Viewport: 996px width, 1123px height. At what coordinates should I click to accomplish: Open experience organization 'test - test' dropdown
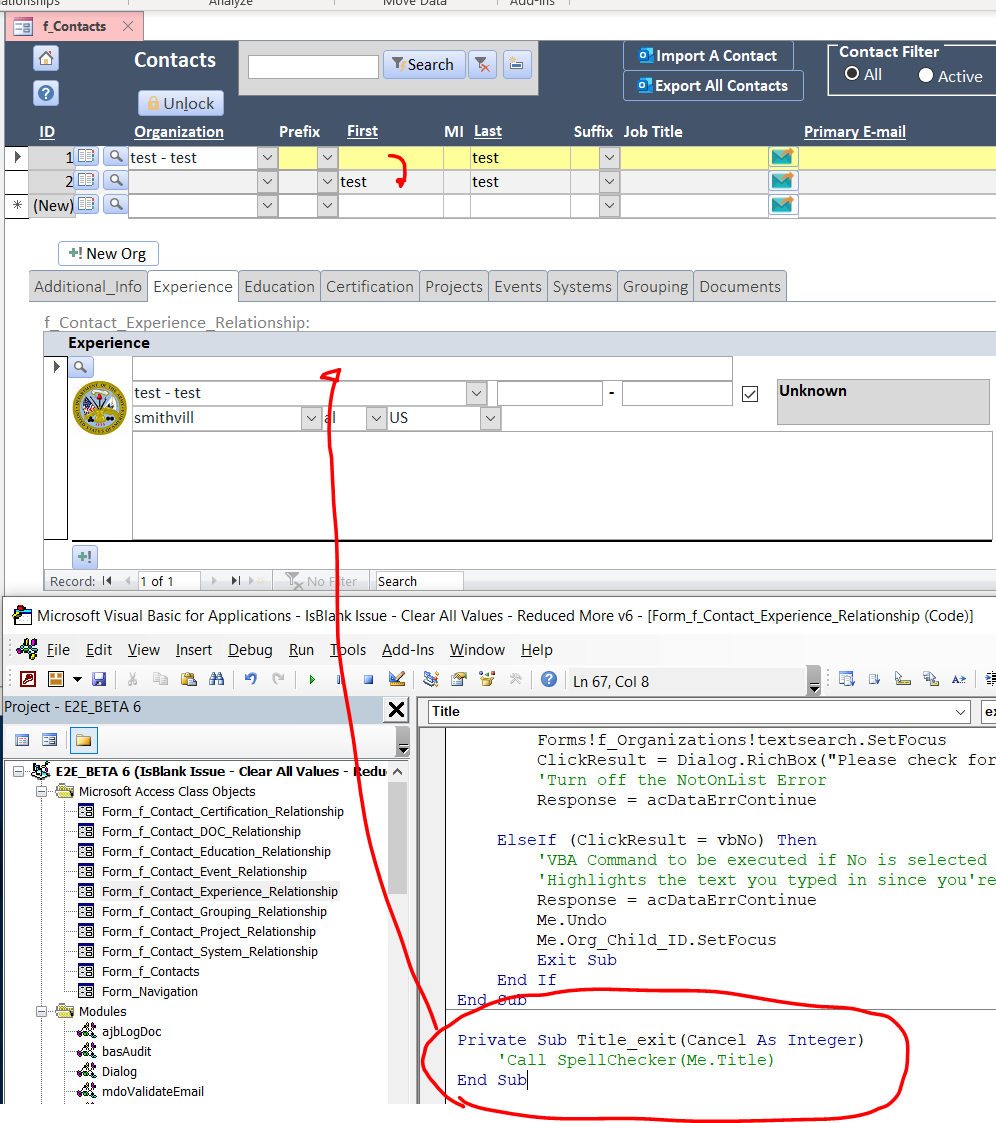[x=476, y=393]
